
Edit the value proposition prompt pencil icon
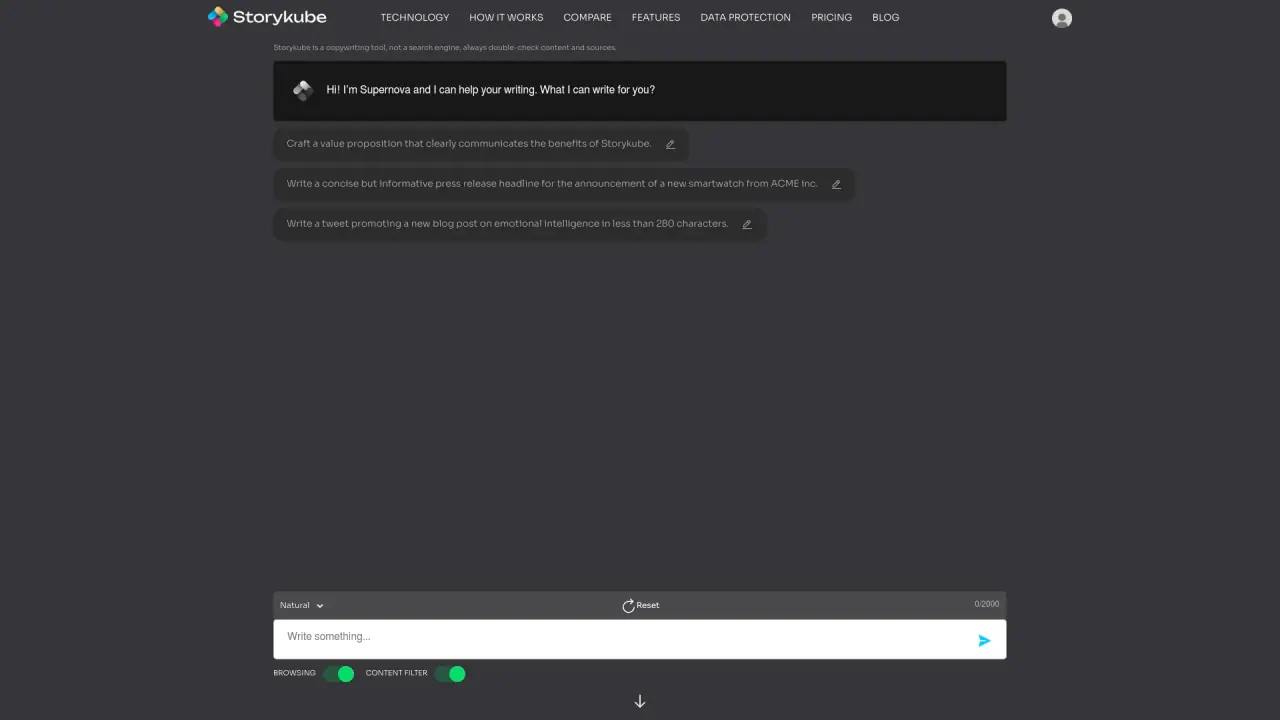click(x=670, y=144)
